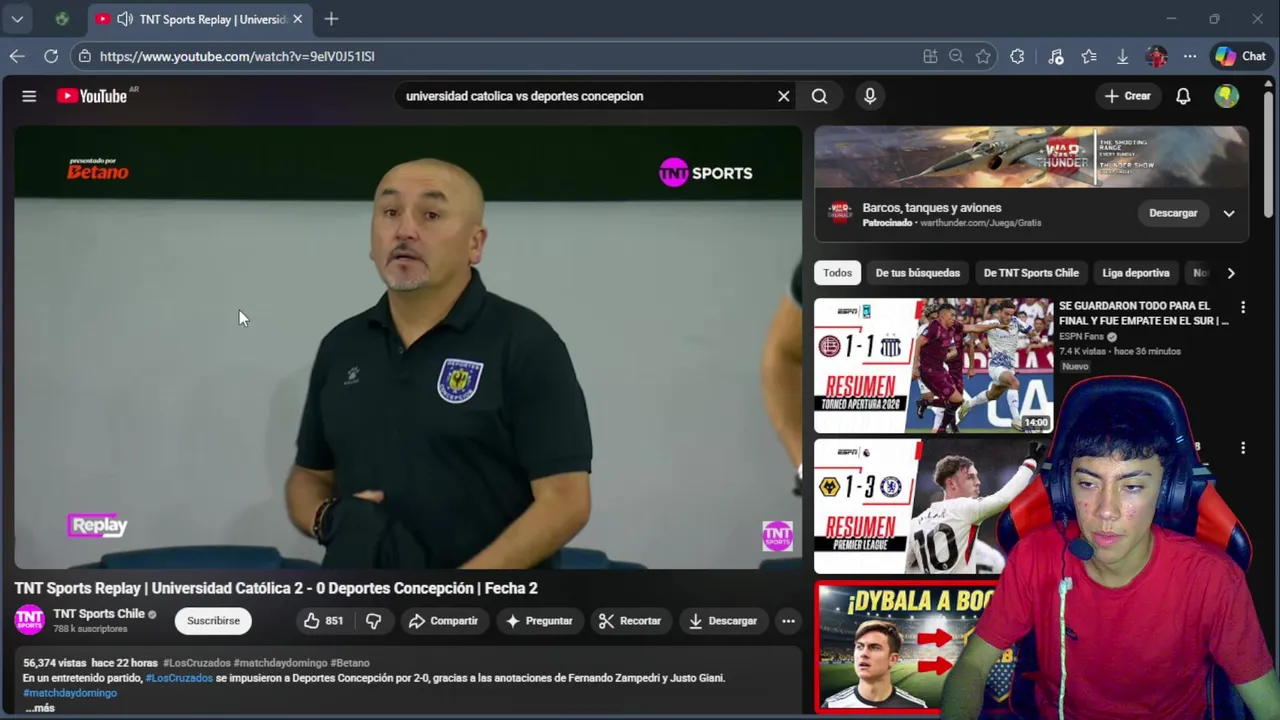Image resolution: width=1280 pixels, height=720 pixels.
Task: Open the War Thunder ad banner
Action: (1031, 157)
